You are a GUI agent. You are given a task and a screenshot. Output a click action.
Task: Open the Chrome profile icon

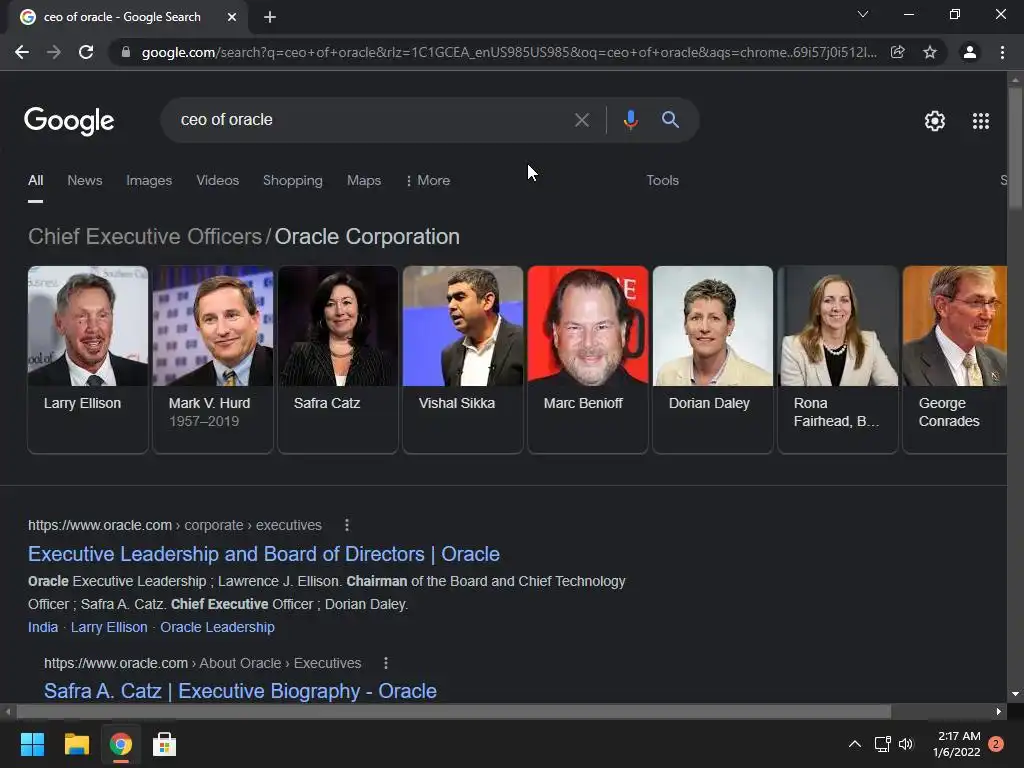coord(970,52)
